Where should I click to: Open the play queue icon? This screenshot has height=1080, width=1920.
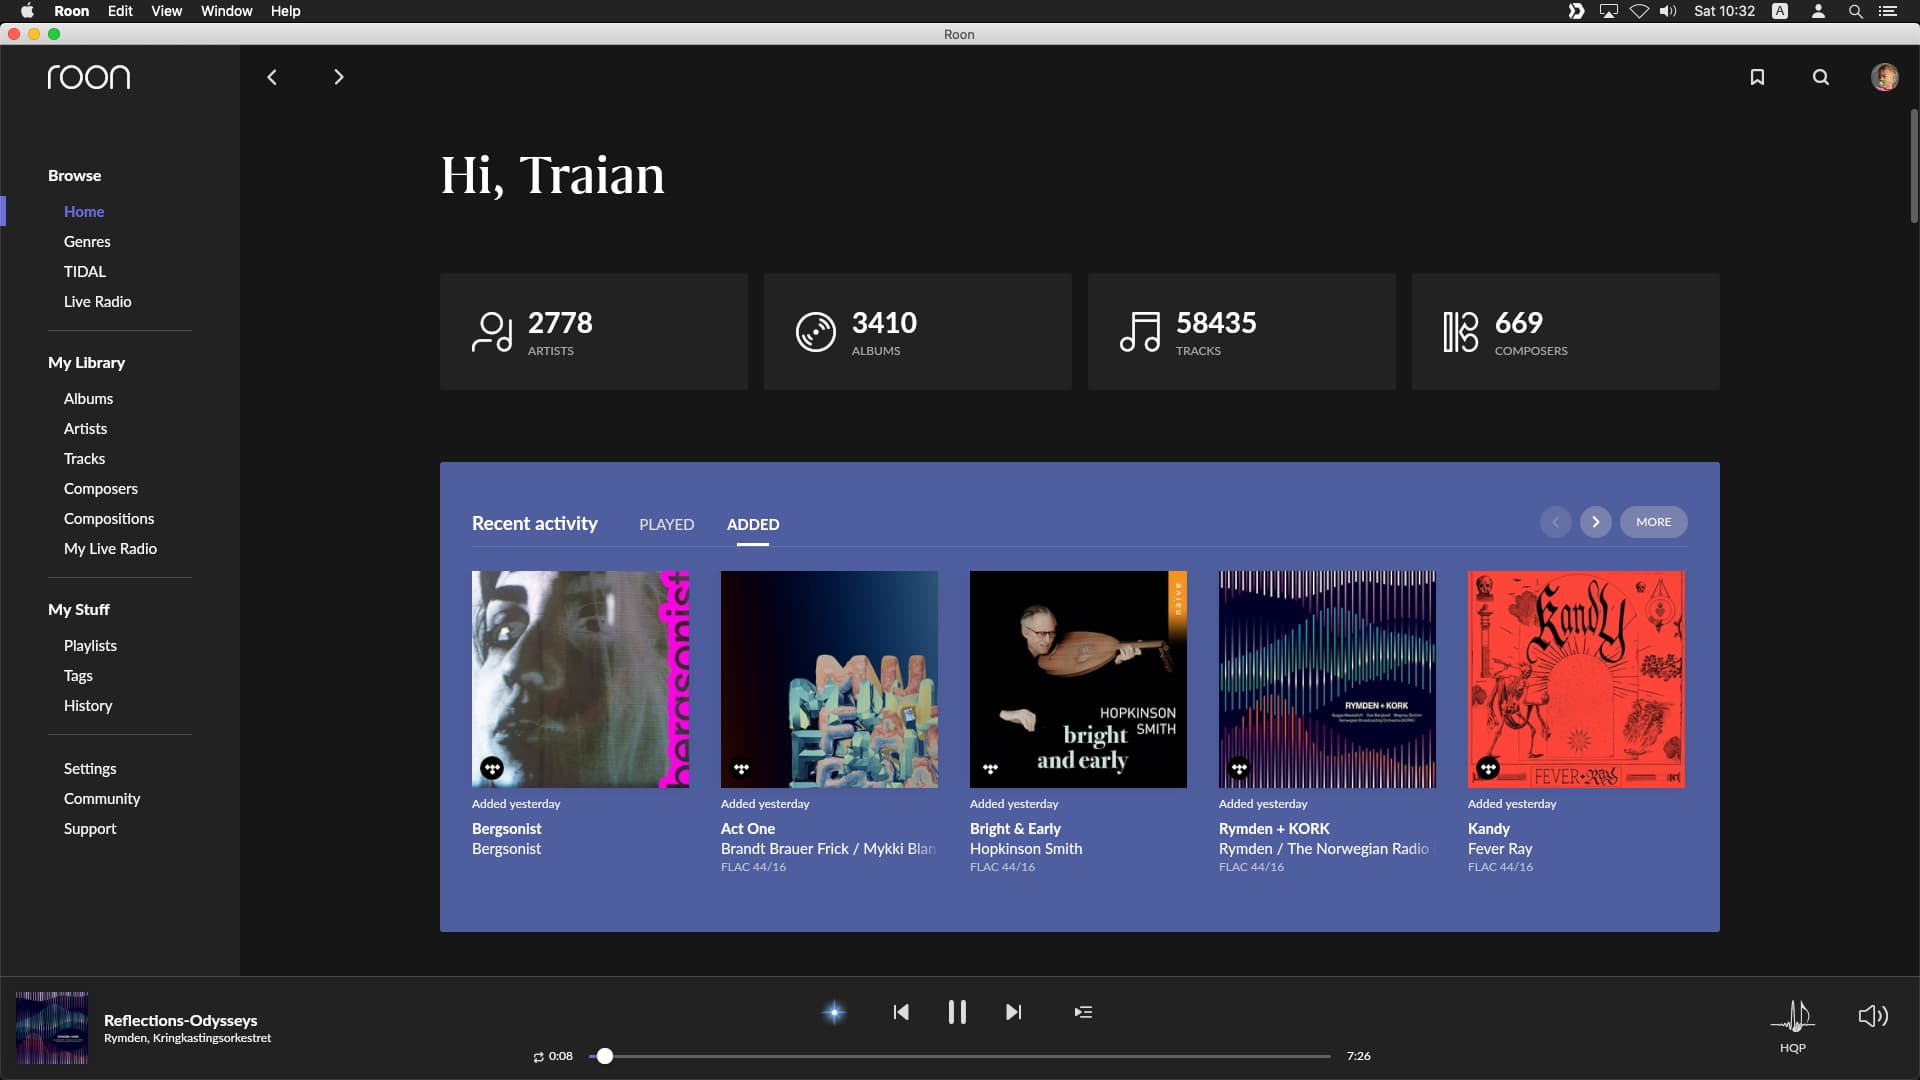pyautogui.click(x=1083, y=1012)
